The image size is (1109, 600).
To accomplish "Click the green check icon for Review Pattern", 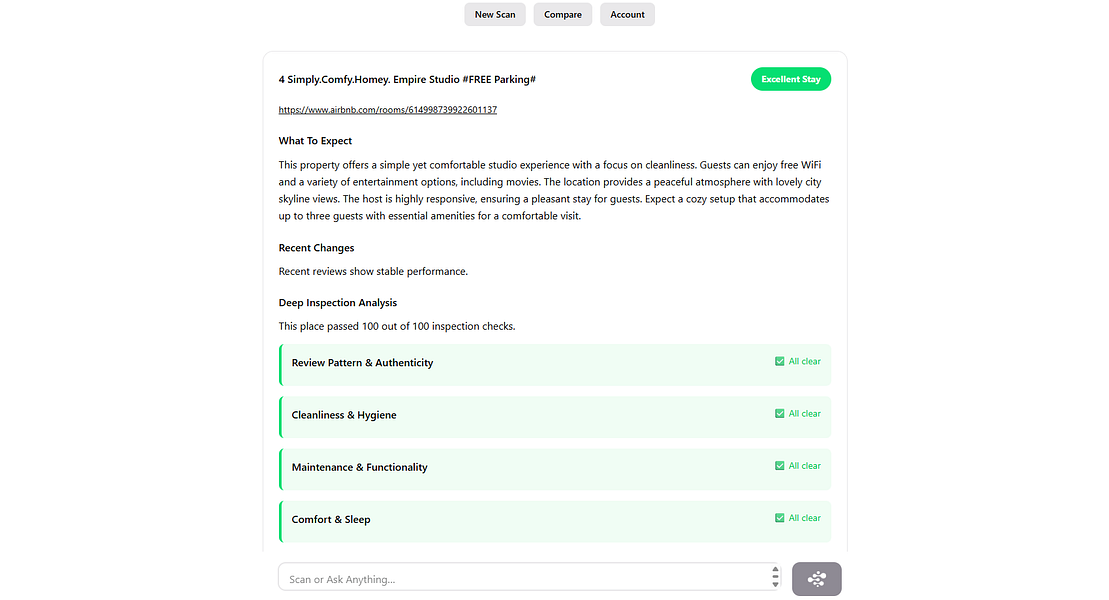I will [x=779, y=362].
